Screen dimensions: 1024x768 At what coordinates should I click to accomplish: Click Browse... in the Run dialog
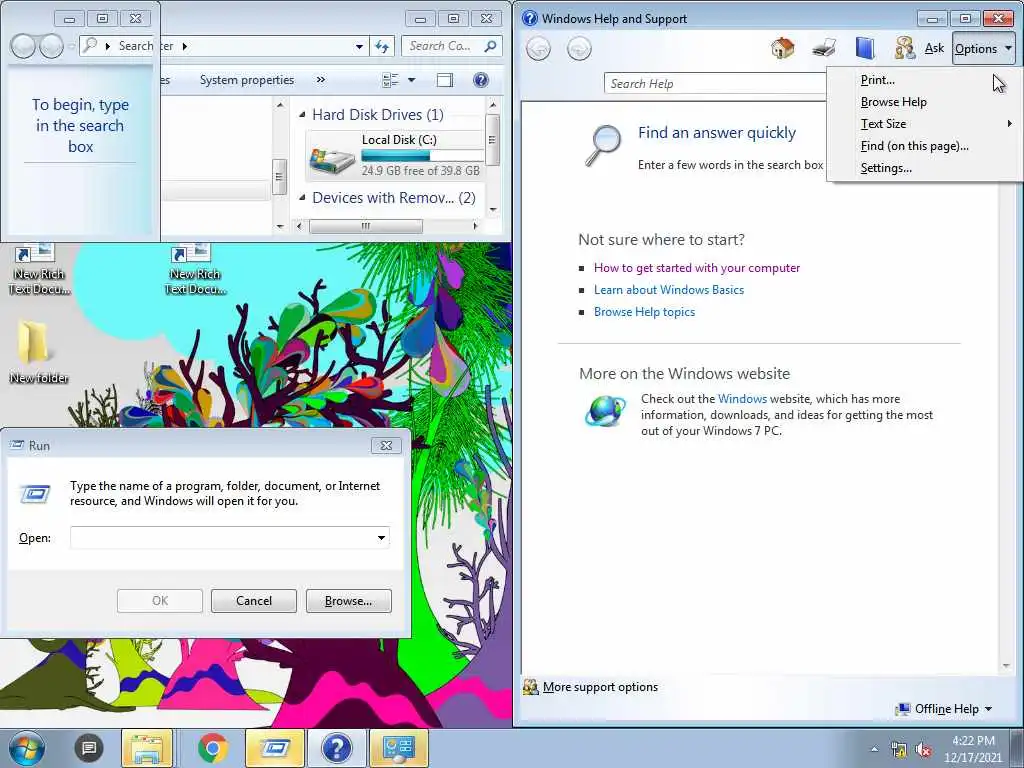click(349, 601)
